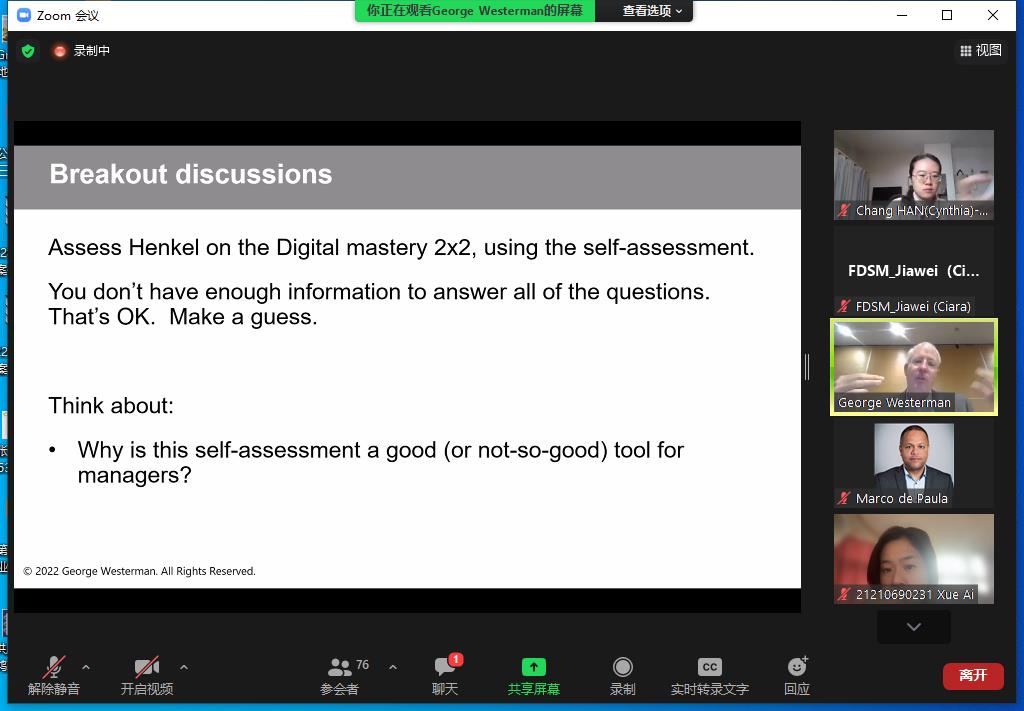This screenshot has width=1024, height=711.
Task: Expand video options arrow beside 开启视频
Action: [184, 667]
